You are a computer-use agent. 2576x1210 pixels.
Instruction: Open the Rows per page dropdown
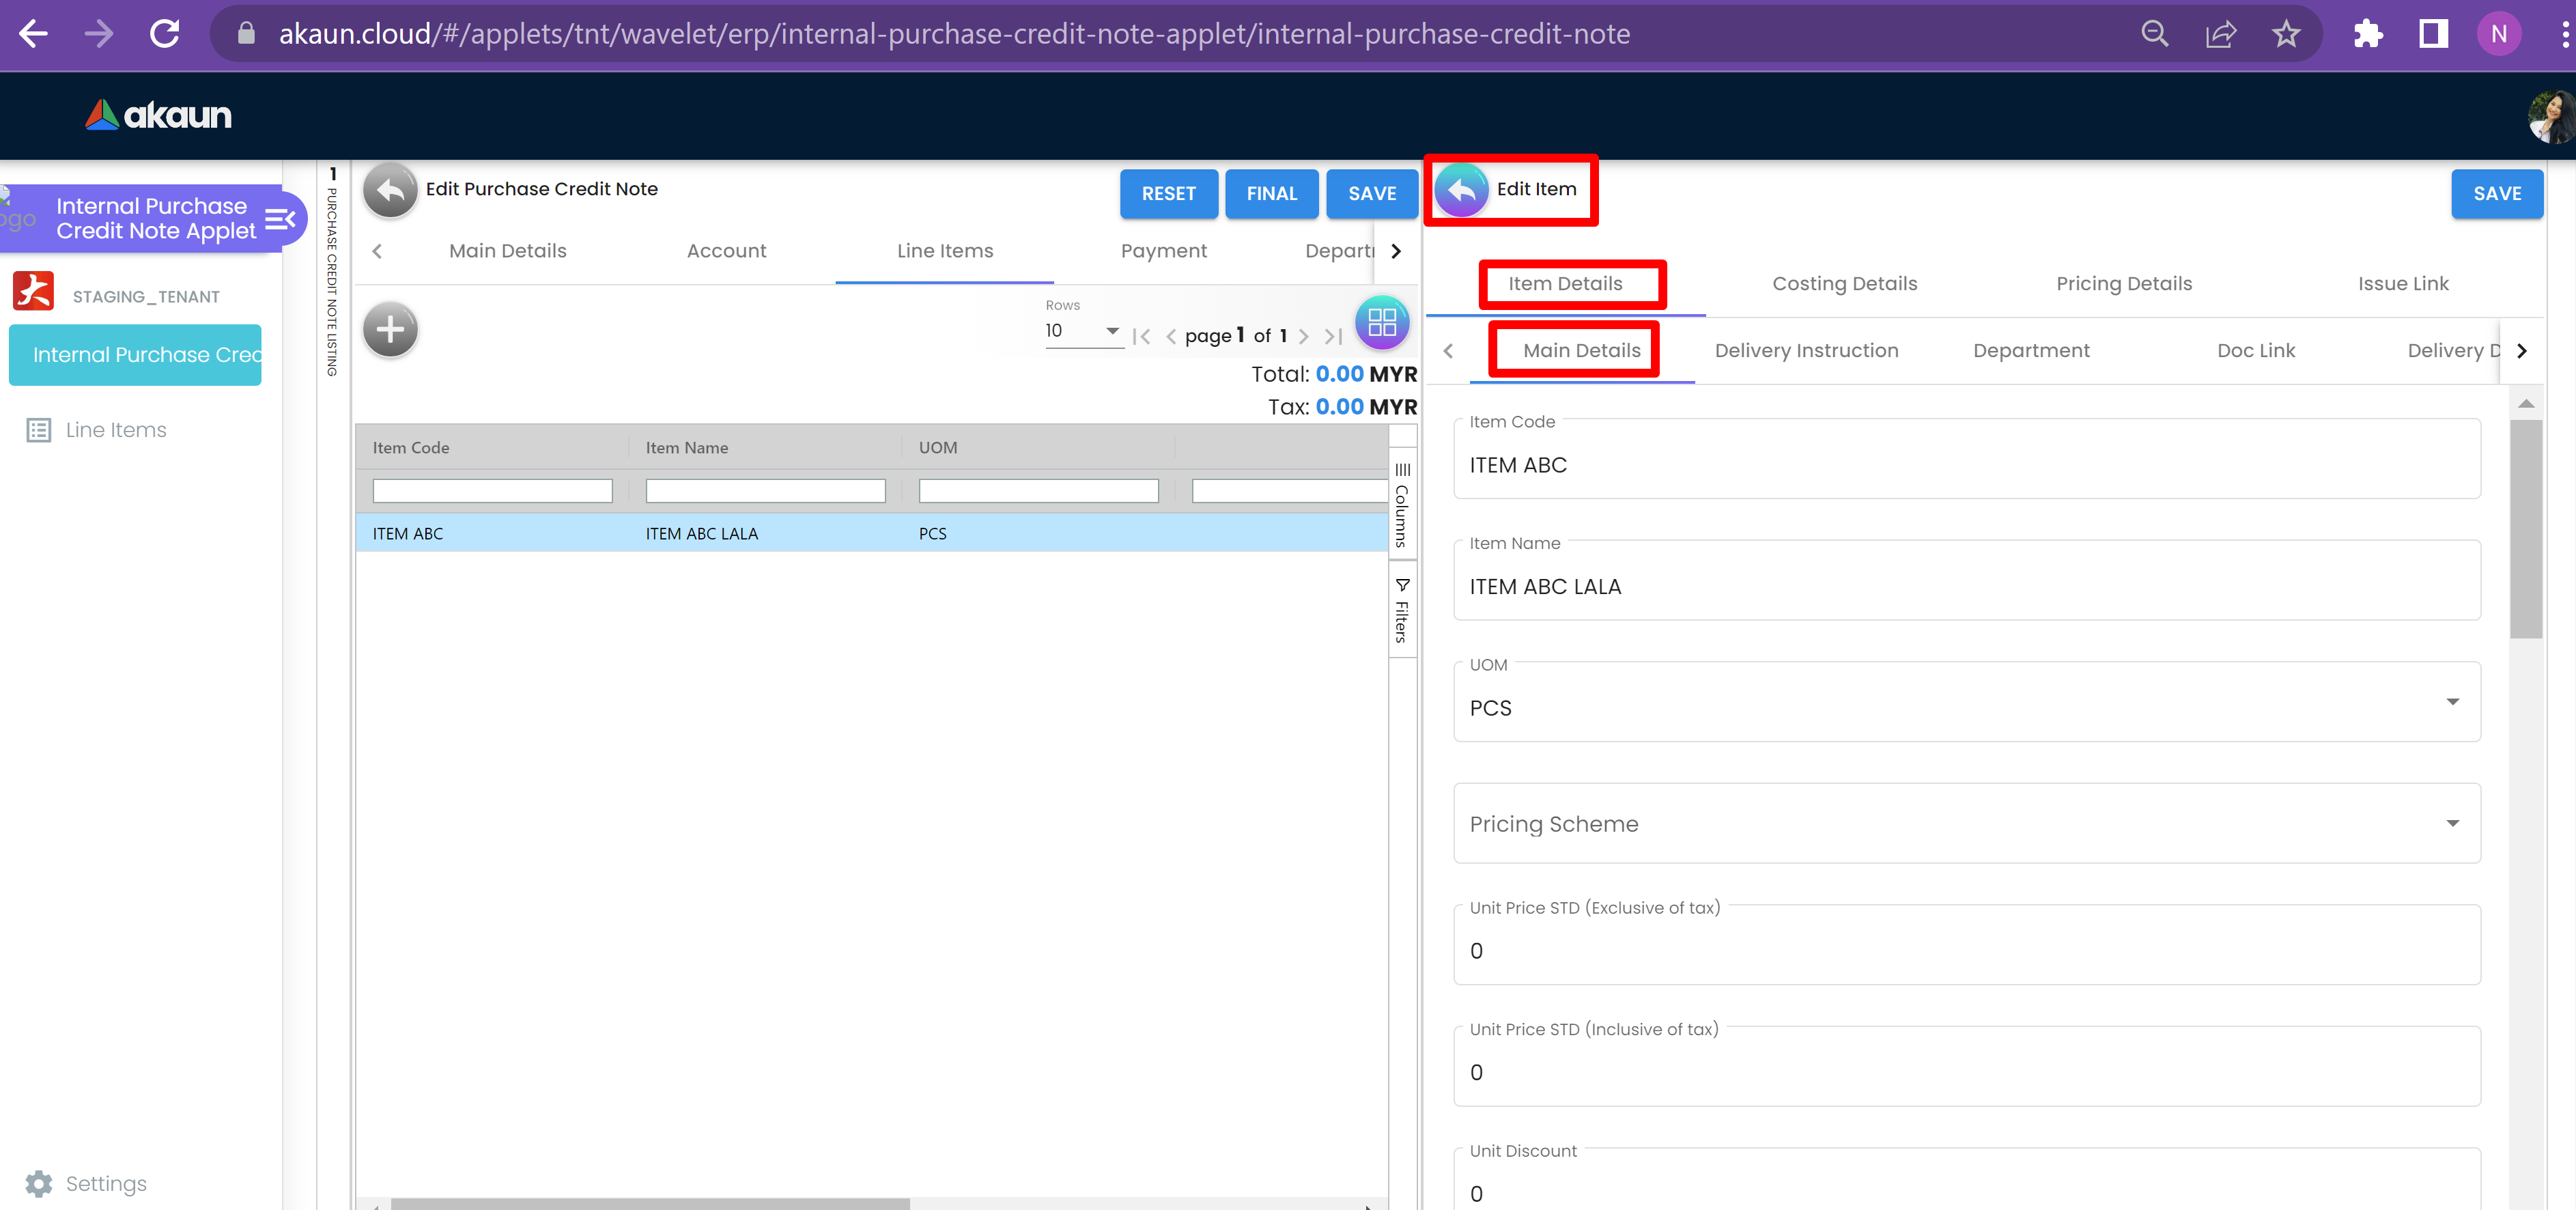click(x=1083, y=331)
